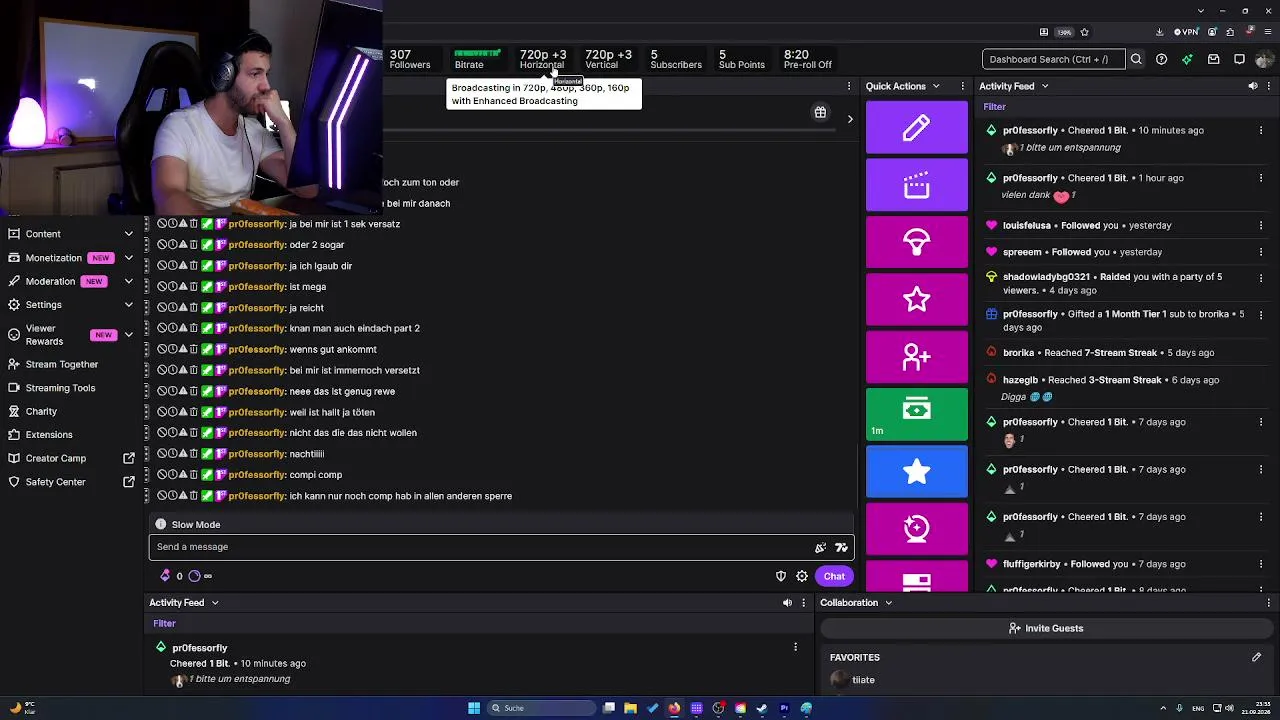This screenshot has width=1280, height=720.
Task: Open right-side Activity Feed header dropdown
Action: pyautogui.click(x=1045, y=86)
